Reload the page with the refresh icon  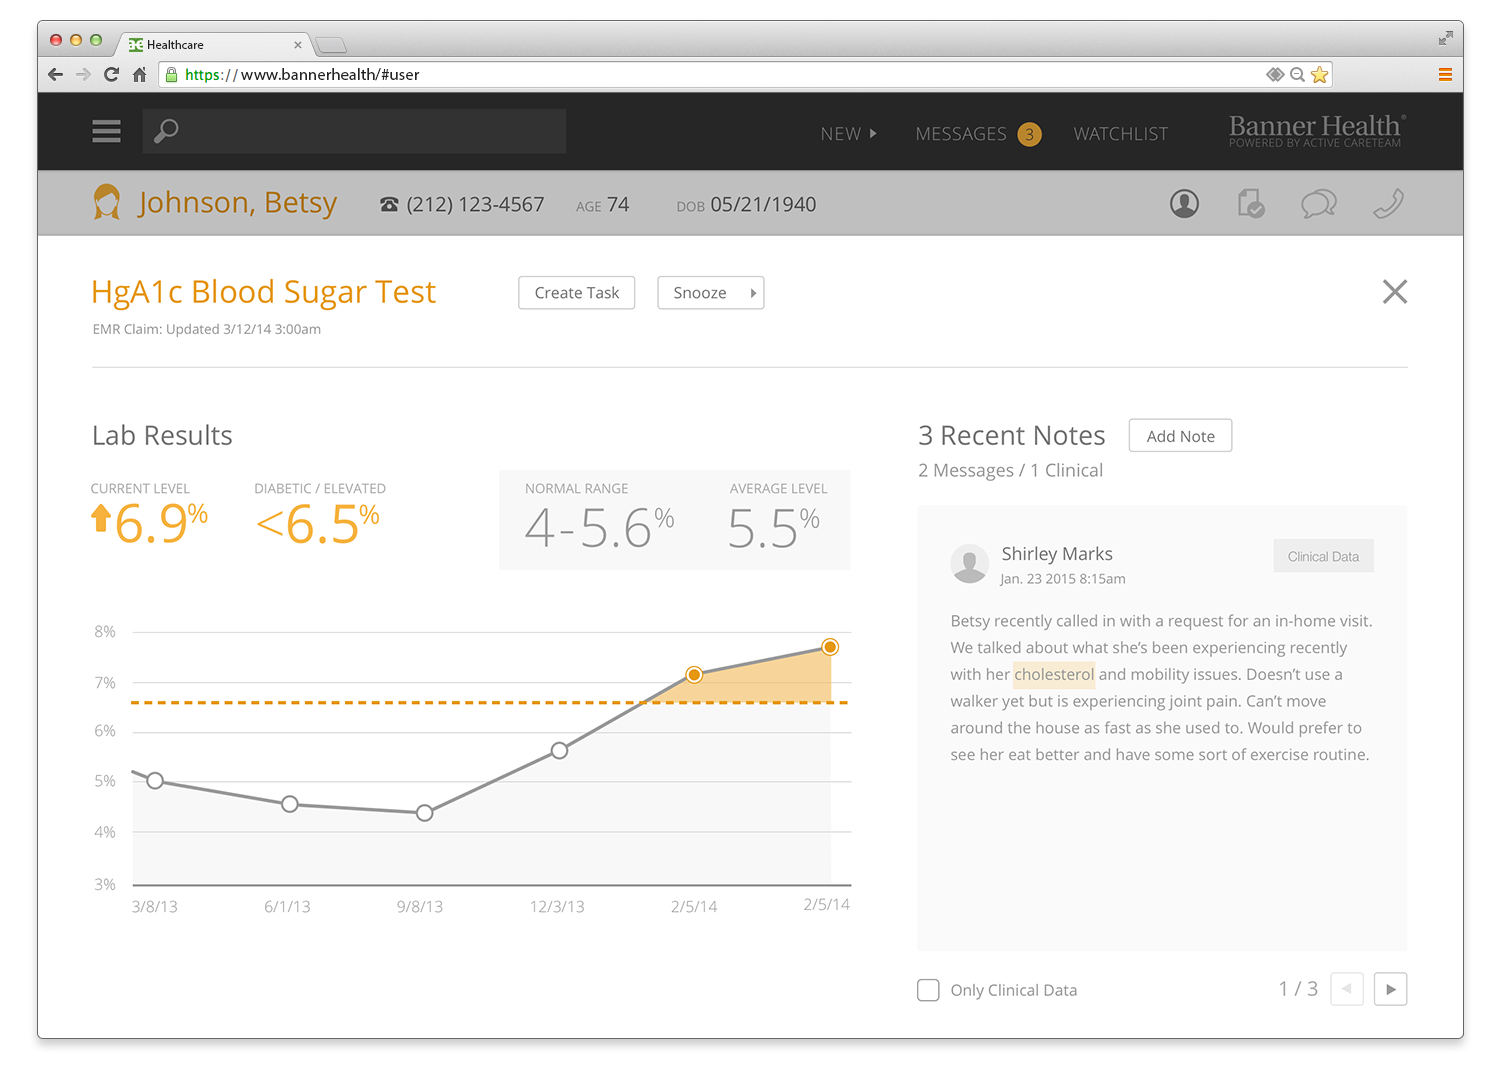coord(111,74)
